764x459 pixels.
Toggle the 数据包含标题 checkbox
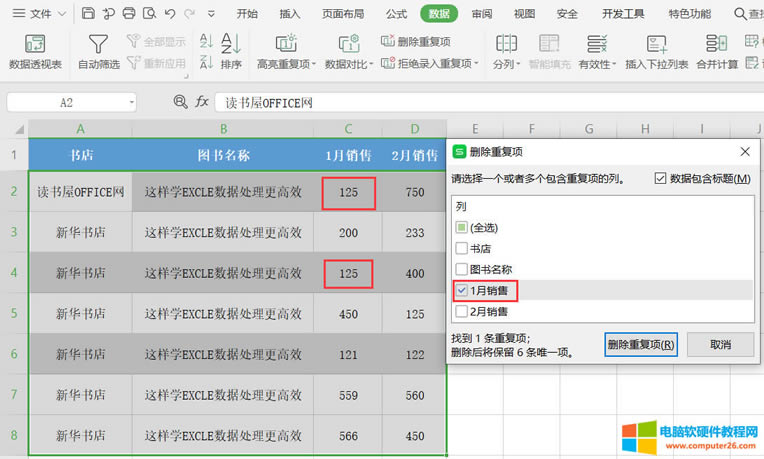click(659, 178)
